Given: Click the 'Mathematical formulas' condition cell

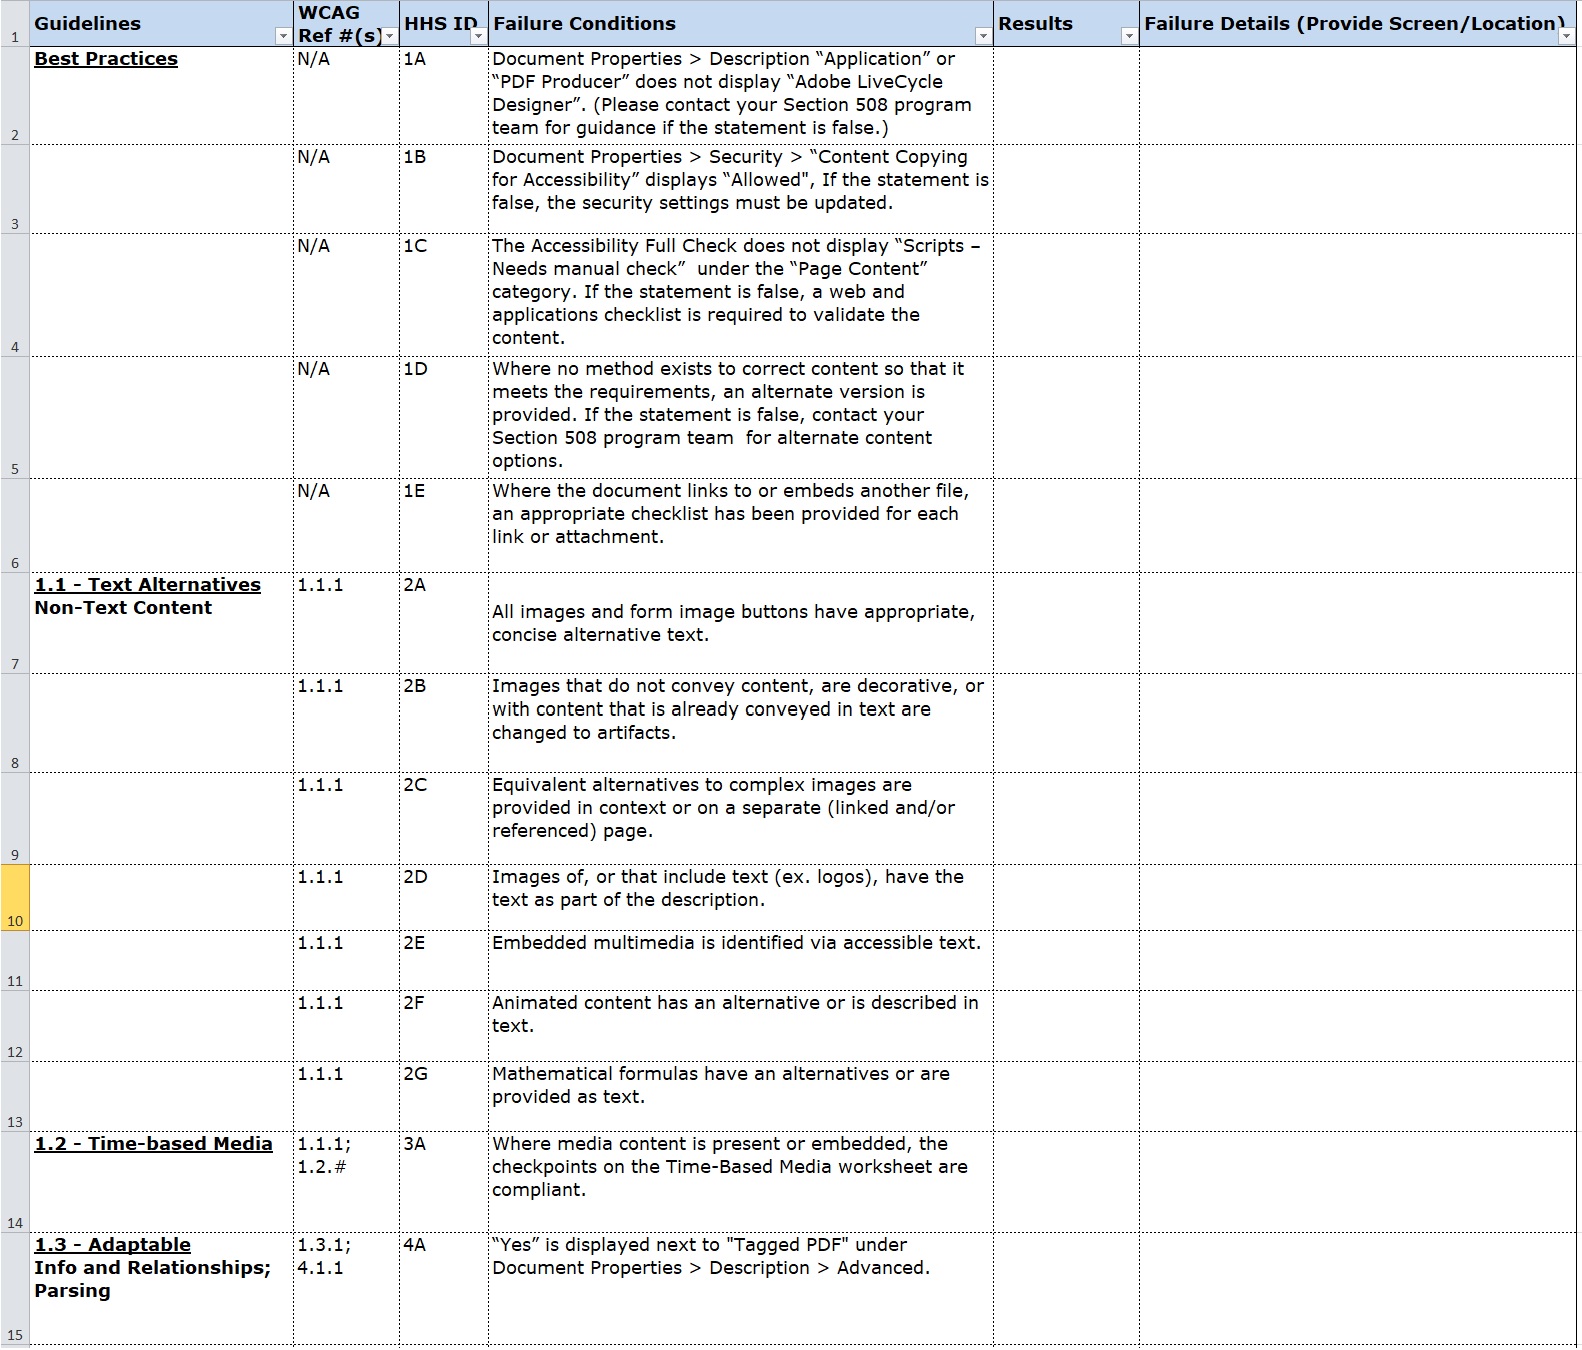Looking at the screenshot, I should point(741,1097).
